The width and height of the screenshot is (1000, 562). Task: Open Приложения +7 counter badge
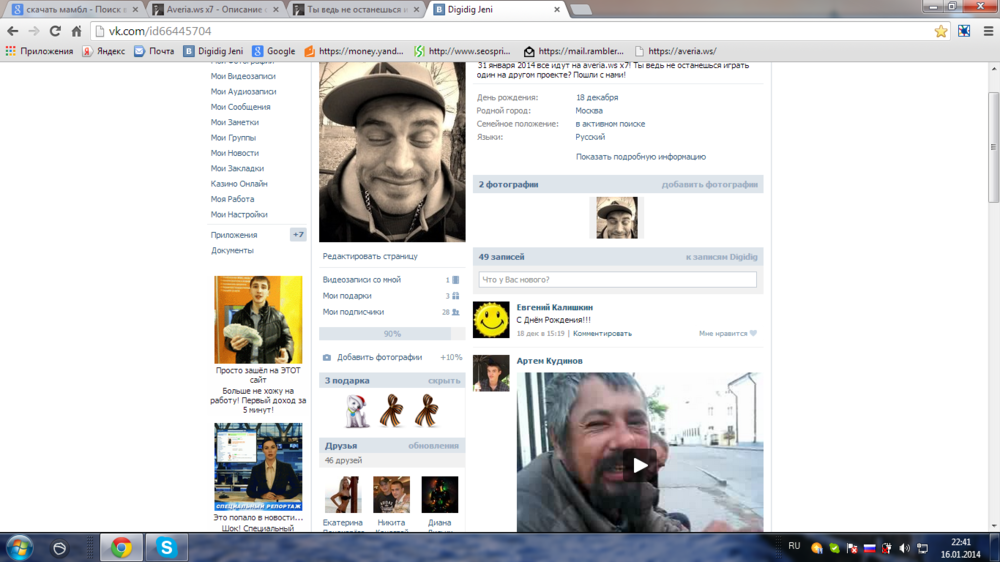coord(298,235)
